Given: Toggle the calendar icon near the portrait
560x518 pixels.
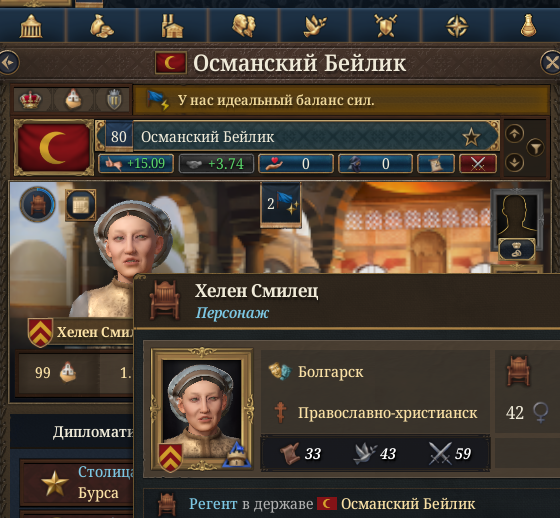Looking at the screenshot, I should pyautogui.click(x=81, y=205).
